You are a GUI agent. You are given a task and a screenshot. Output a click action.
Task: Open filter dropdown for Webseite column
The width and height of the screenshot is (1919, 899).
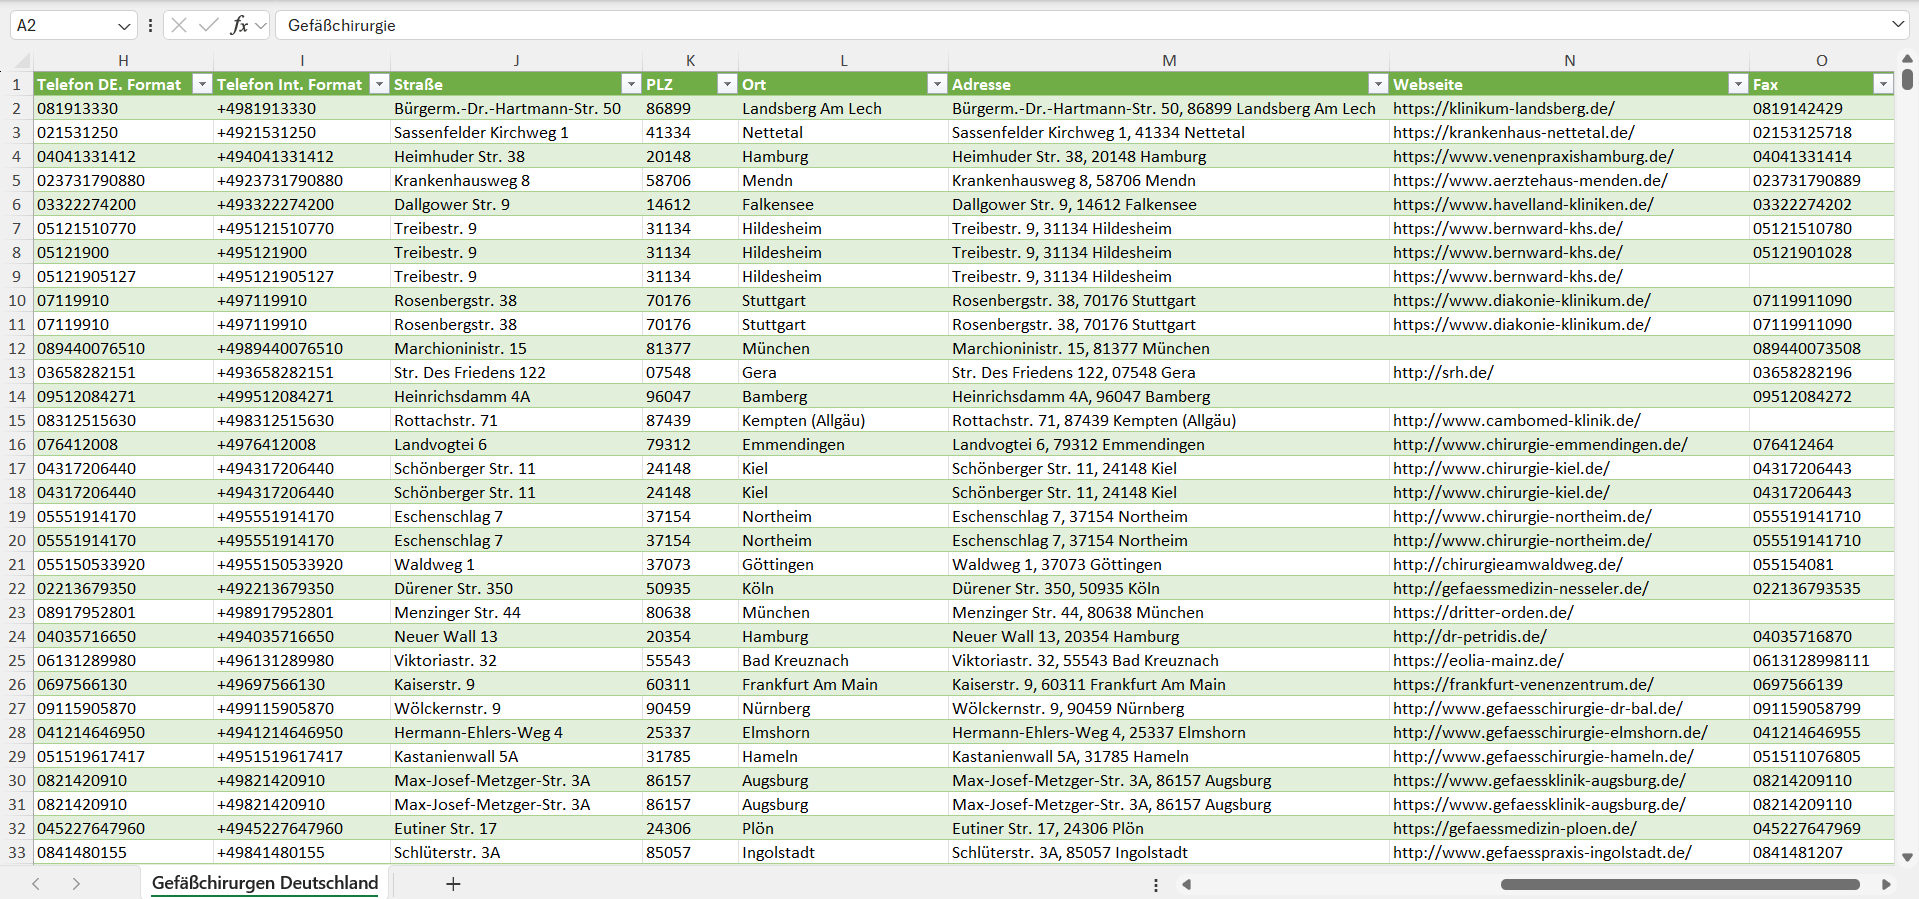1738,84
